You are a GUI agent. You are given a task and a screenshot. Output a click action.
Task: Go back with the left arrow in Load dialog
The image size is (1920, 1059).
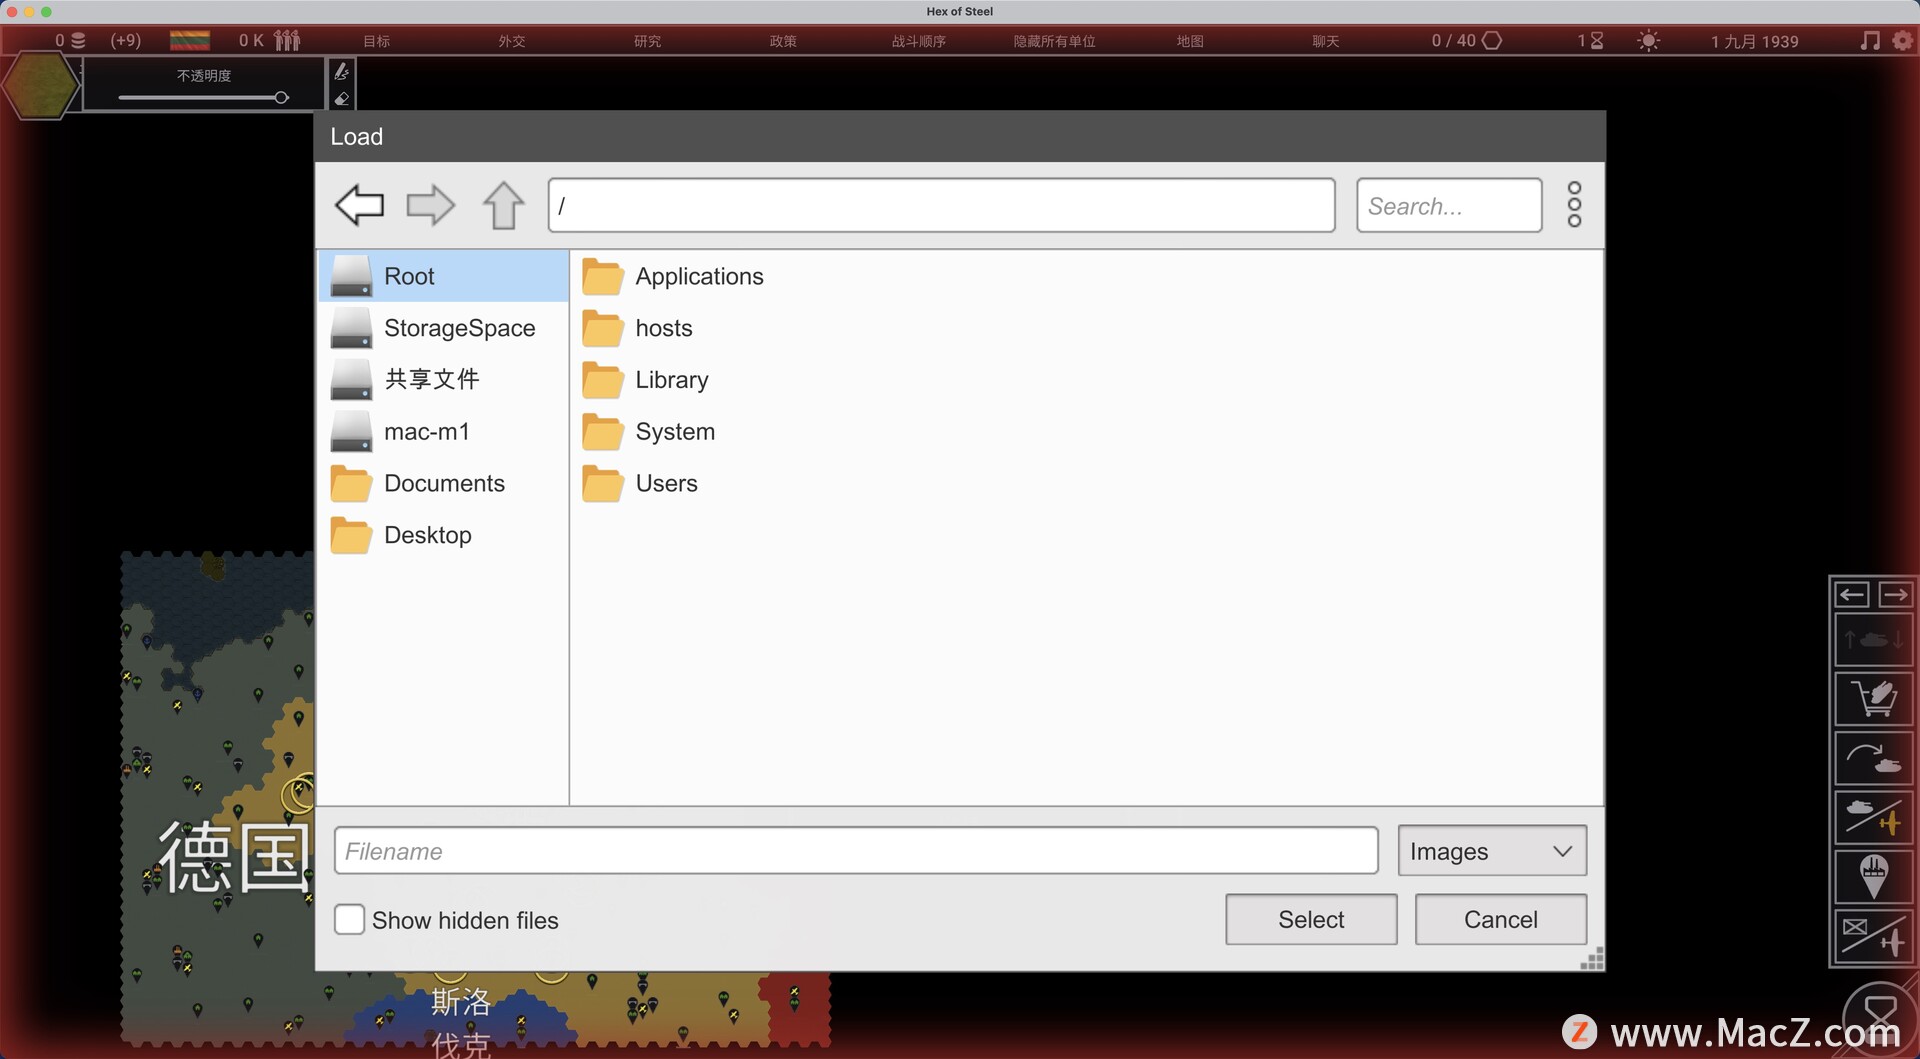tap(360, 205)
